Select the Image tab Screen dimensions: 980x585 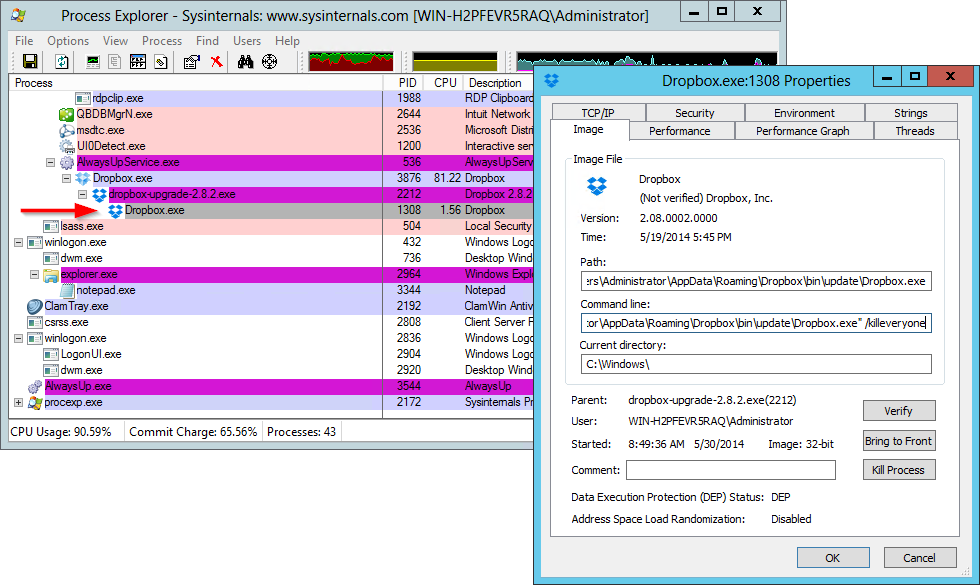click(x=588, y=129)
